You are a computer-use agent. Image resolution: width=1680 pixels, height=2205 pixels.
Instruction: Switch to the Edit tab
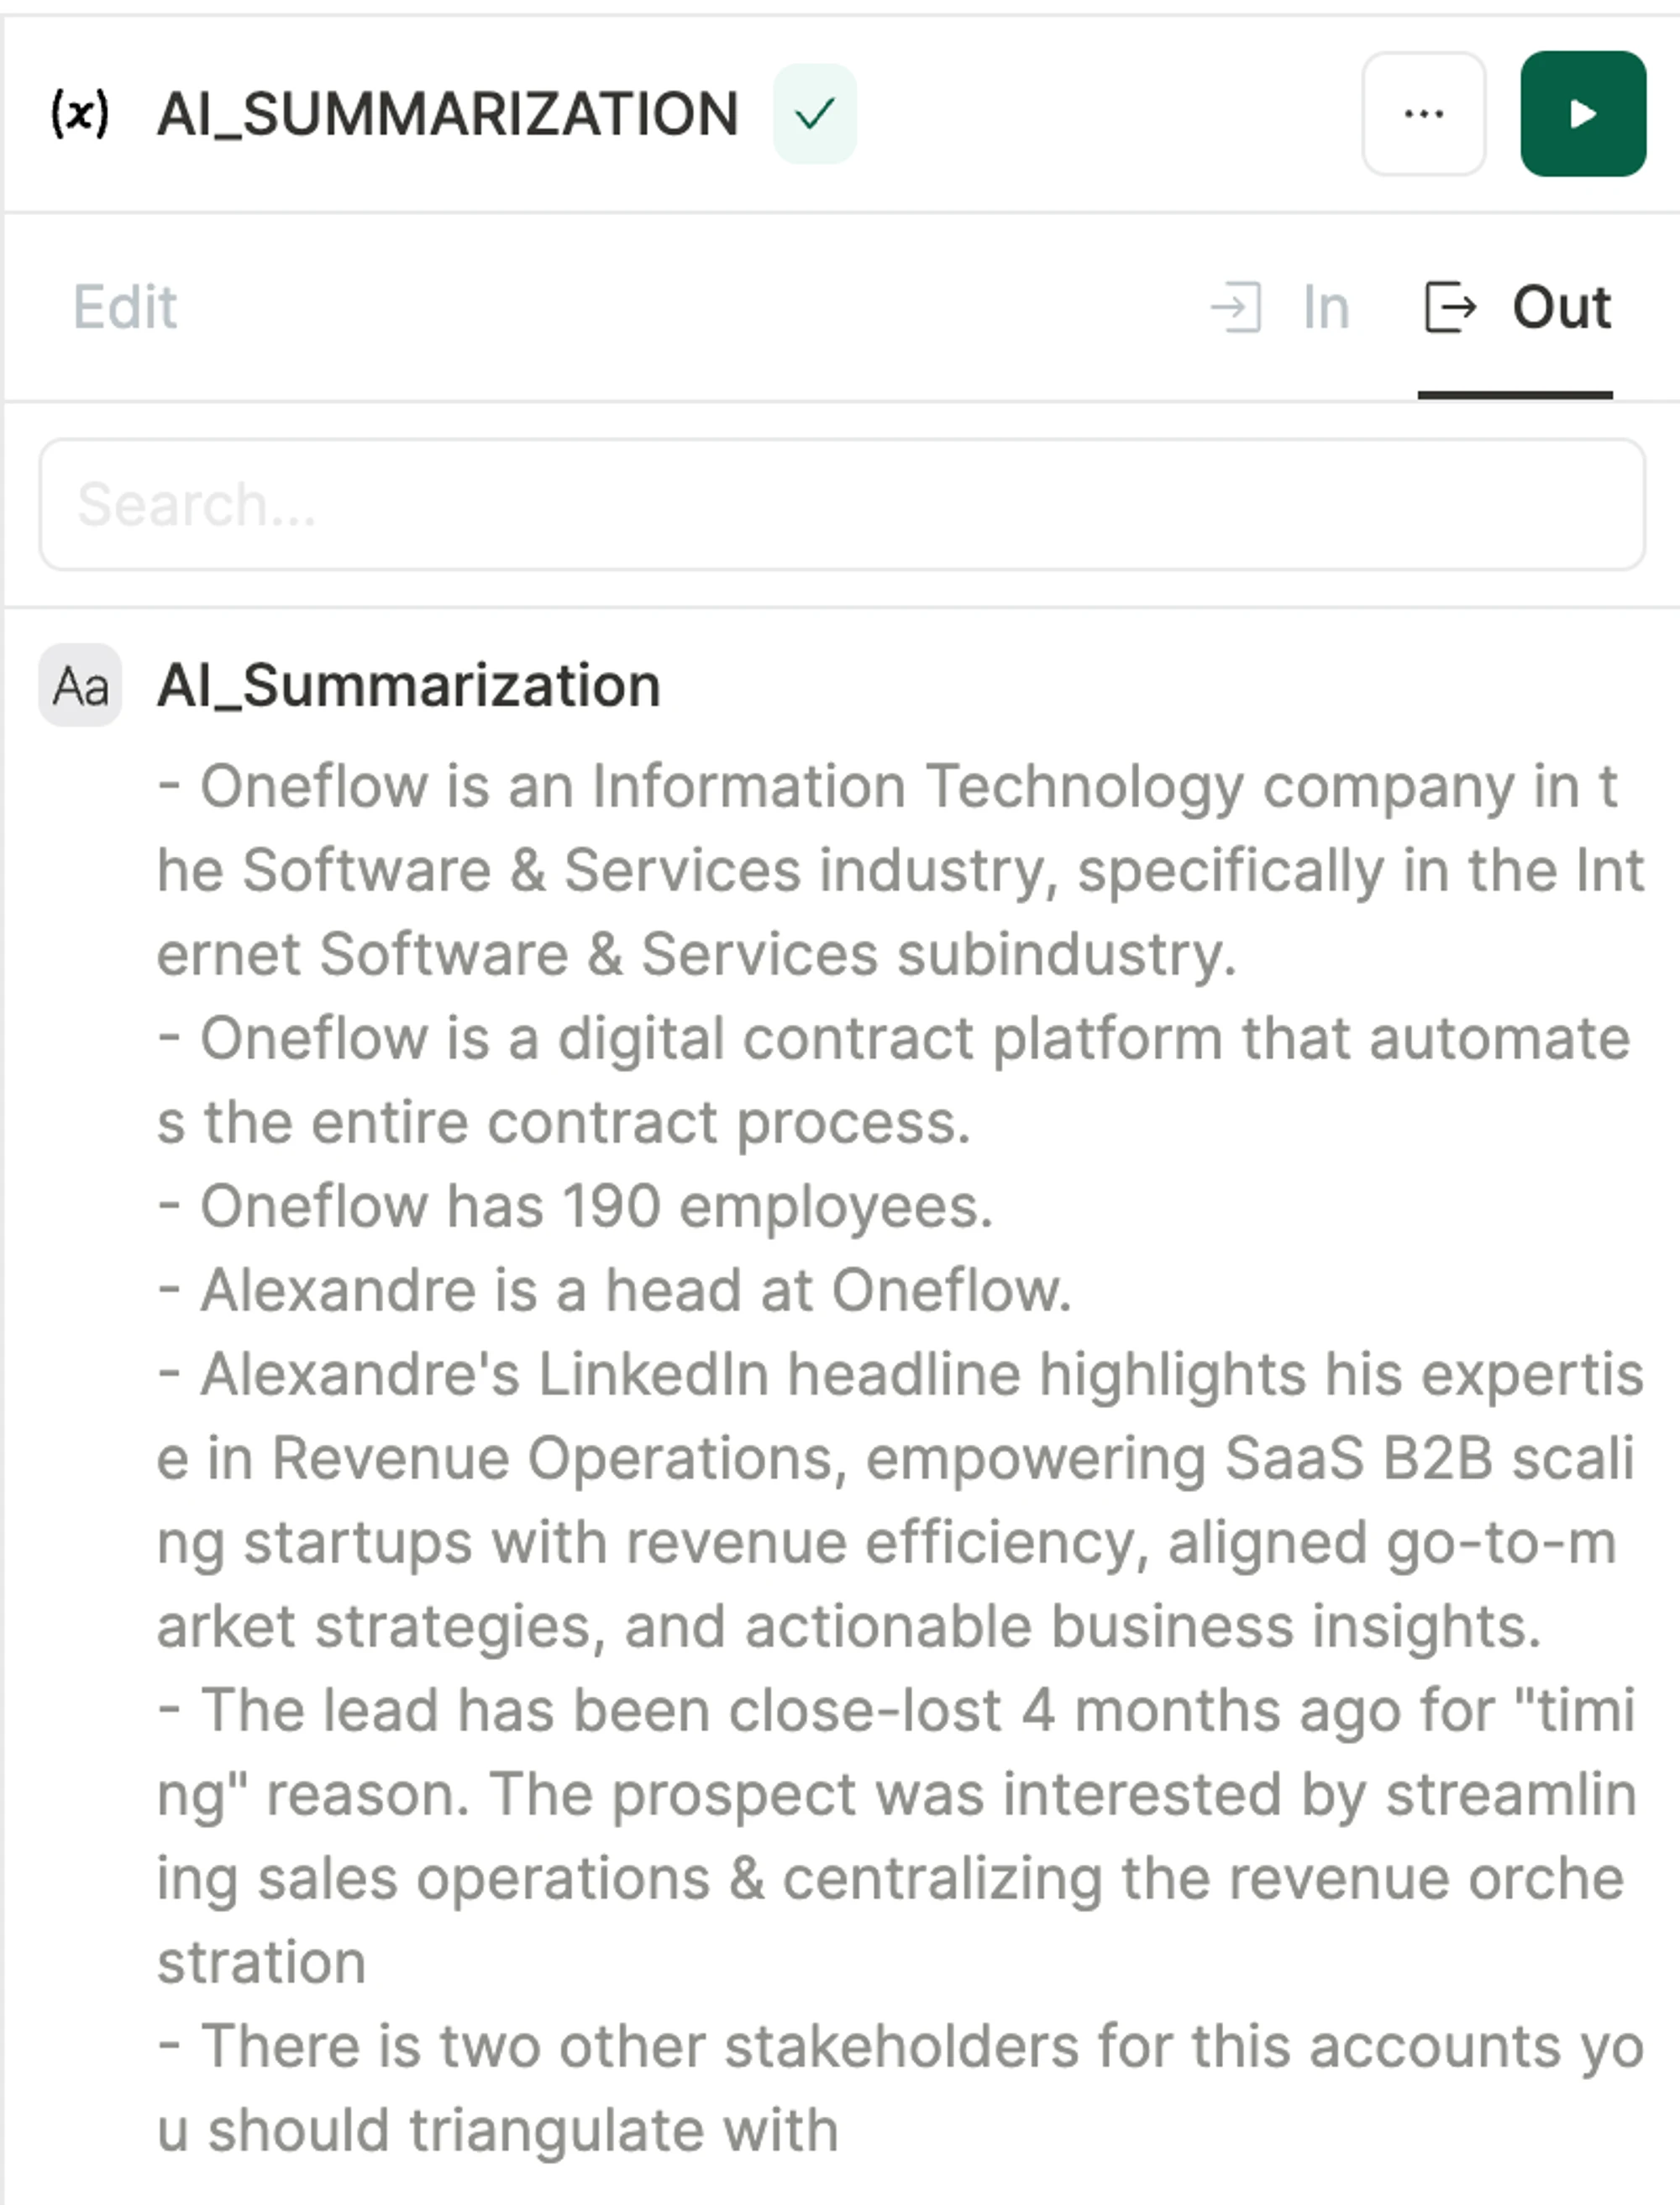tap(125, 306)
